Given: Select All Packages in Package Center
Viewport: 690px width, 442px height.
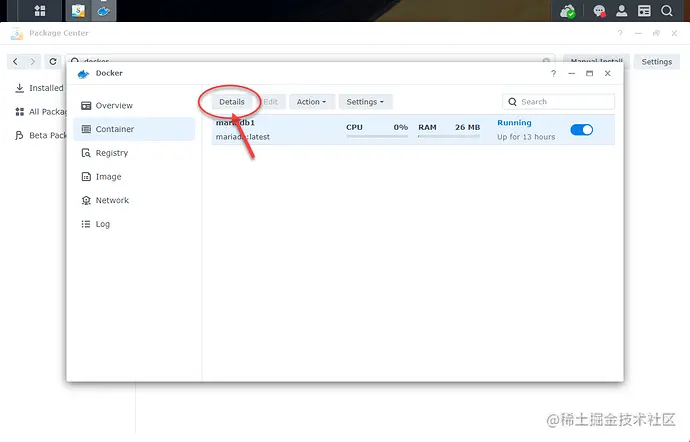Looking at the screenshot, I should pos(39,112).
